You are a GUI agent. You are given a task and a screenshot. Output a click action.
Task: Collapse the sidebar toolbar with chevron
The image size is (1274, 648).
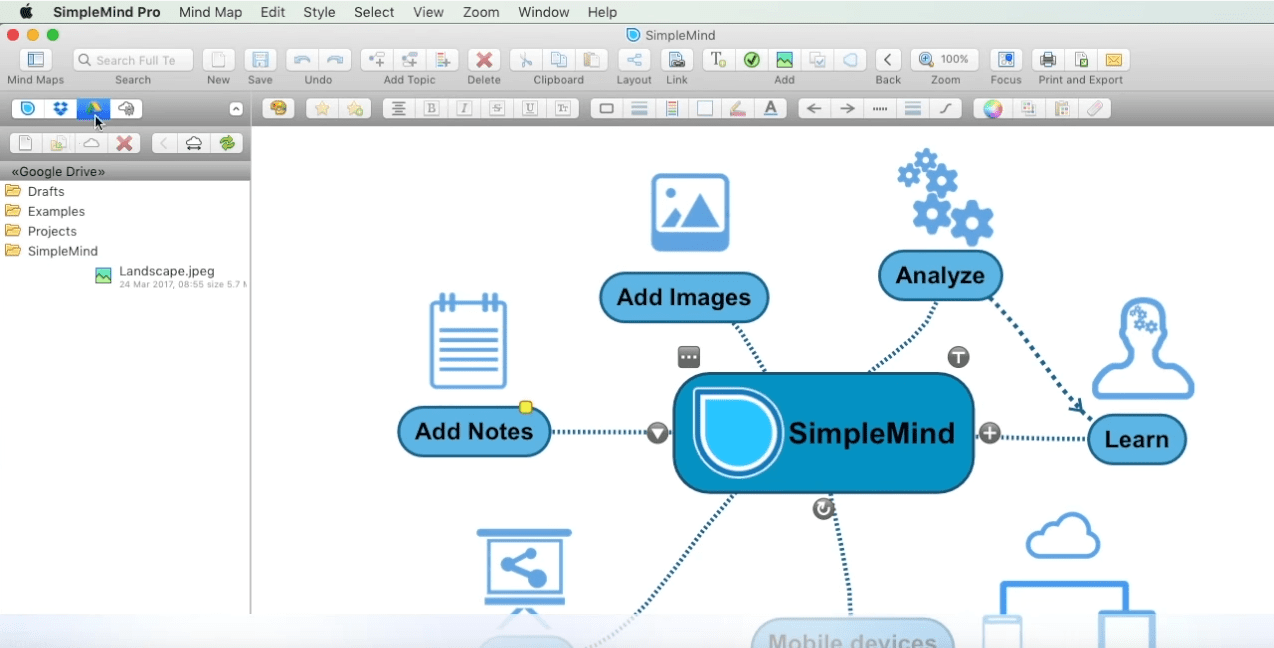(x=236, y=109)
